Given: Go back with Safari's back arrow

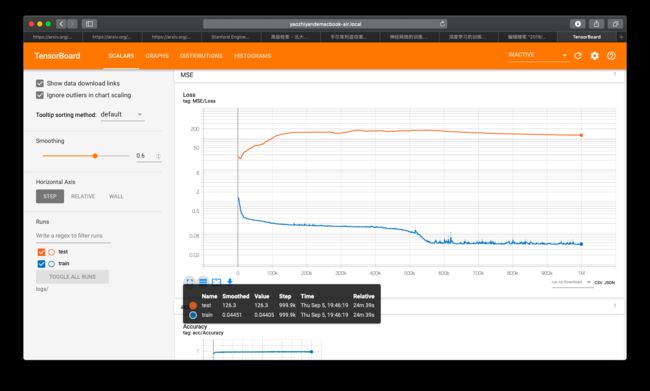Looking at the screenshot, I should click(61, 24).
